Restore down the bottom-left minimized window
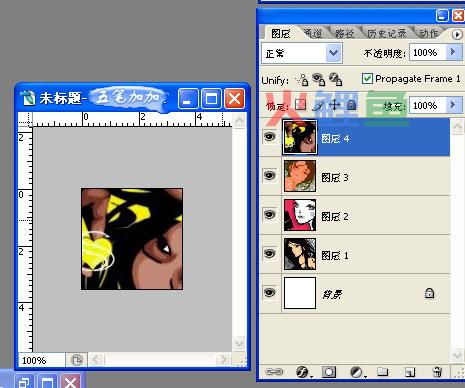This screenshot has height=388, width=465. (x=25, y=381)
